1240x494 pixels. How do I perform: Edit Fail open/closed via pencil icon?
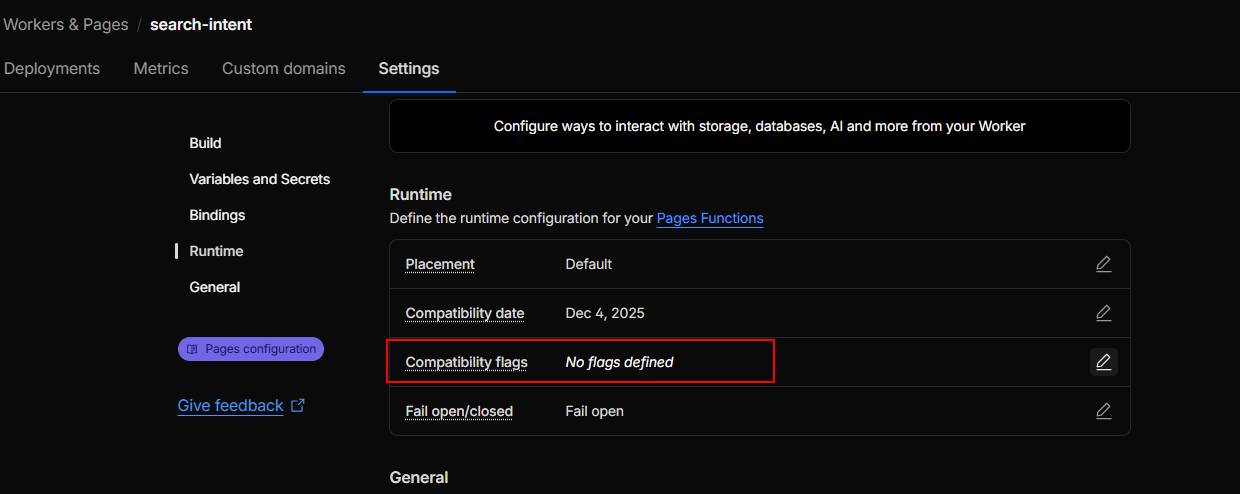tap(1103, 411)
